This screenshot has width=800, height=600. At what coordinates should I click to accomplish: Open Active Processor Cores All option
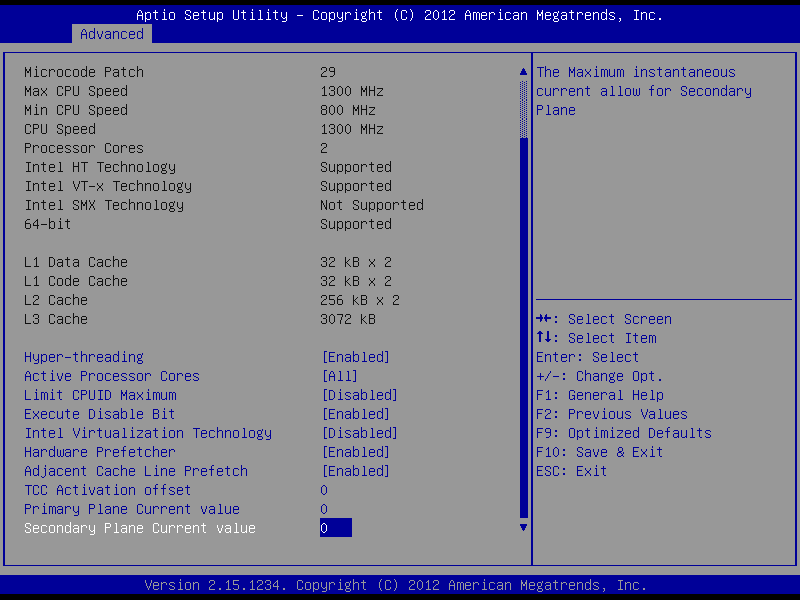pos(339,376)
